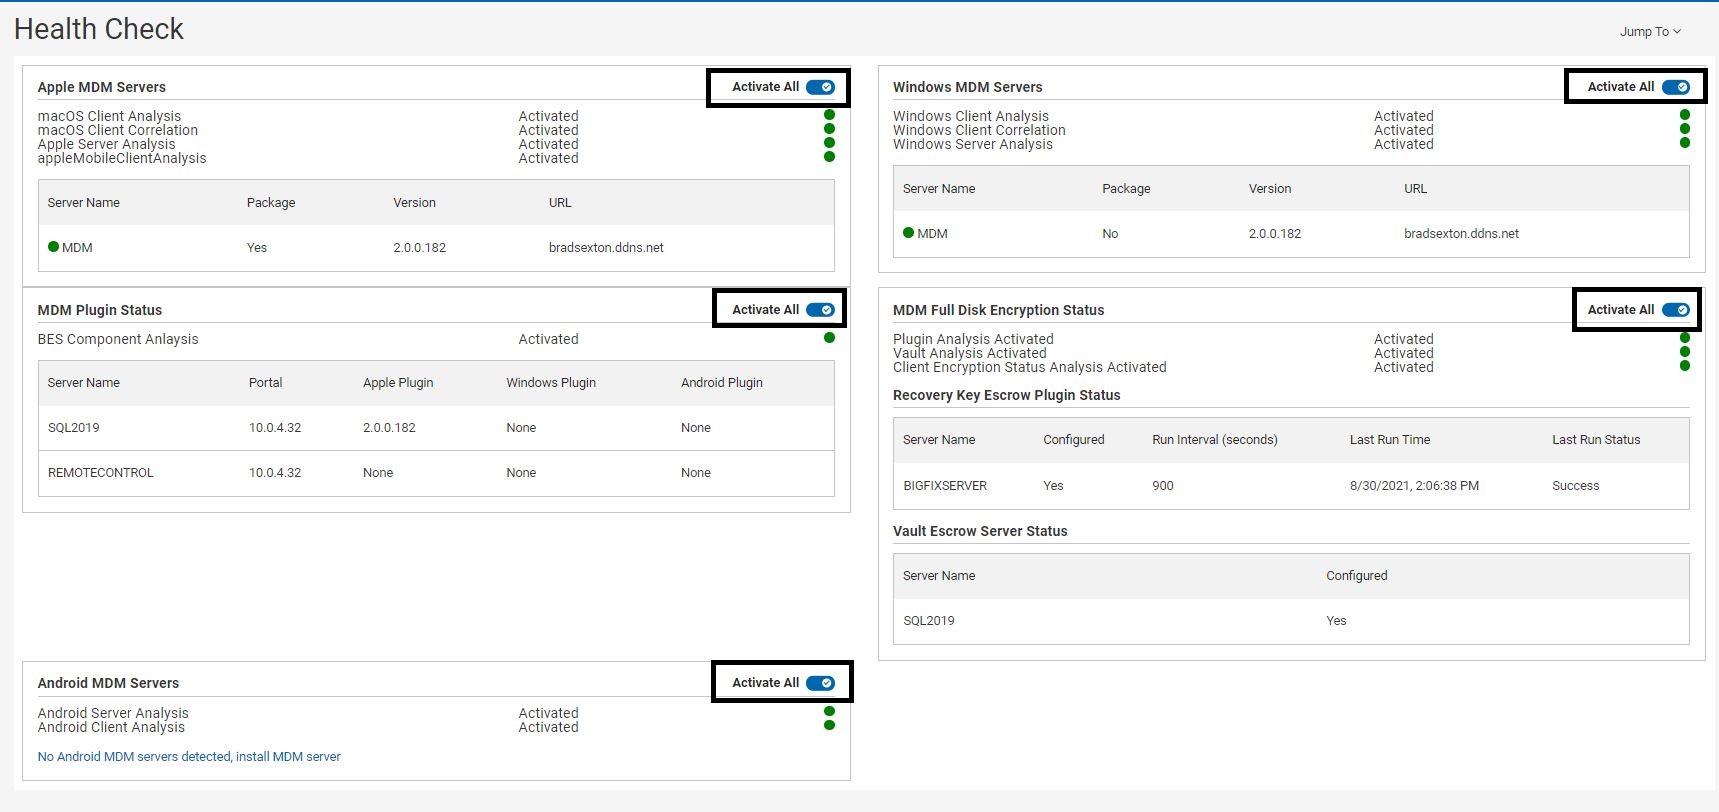Click Configured value Yes for BIGFIXSERVER

point(1053,486)
